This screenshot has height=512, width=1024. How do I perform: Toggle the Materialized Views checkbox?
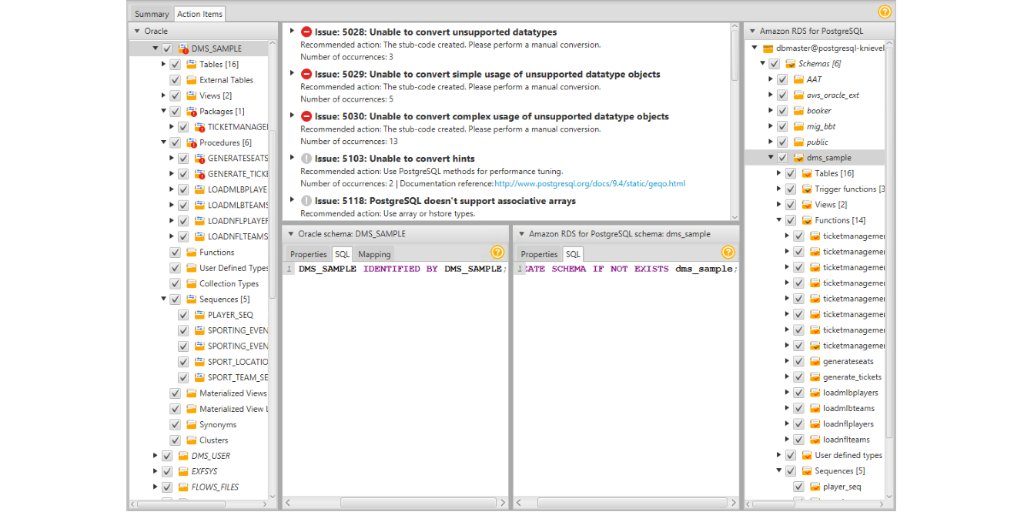click(175, 393)
